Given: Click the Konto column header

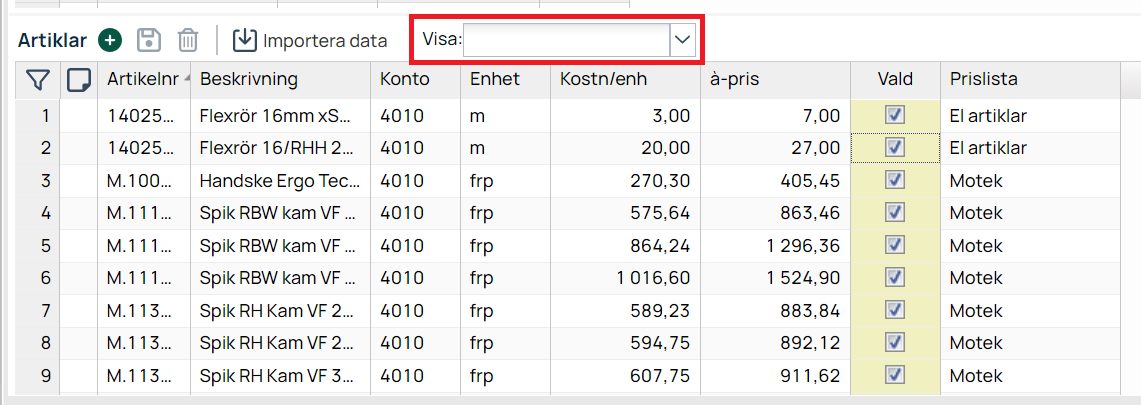Looking at the screenshot, I should 405,79.
